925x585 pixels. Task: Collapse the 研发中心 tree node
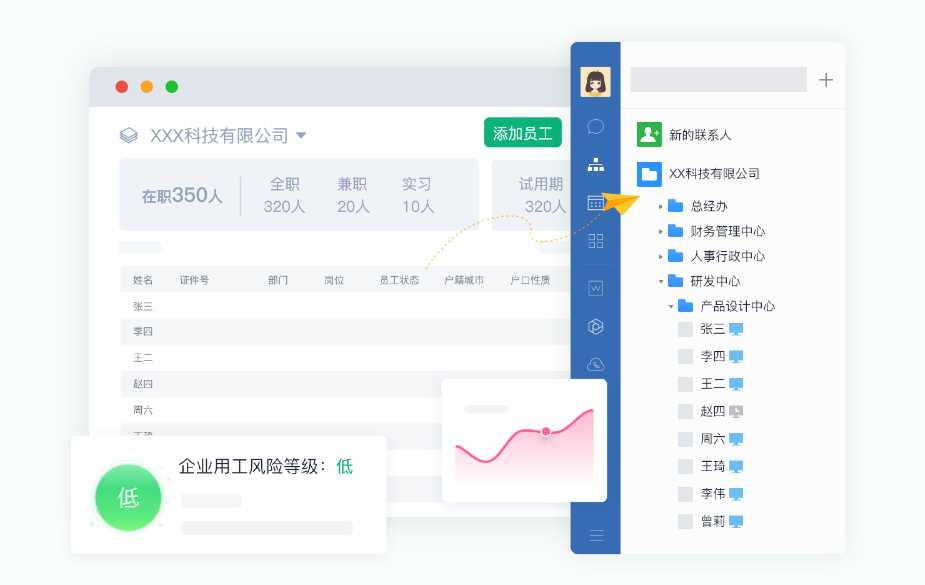tap(661, 282)
